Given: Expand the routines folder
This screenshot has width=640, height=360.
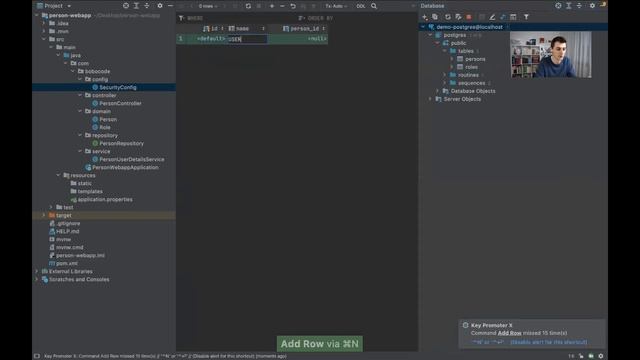Looking at the screenshot, I should [445, 75].
